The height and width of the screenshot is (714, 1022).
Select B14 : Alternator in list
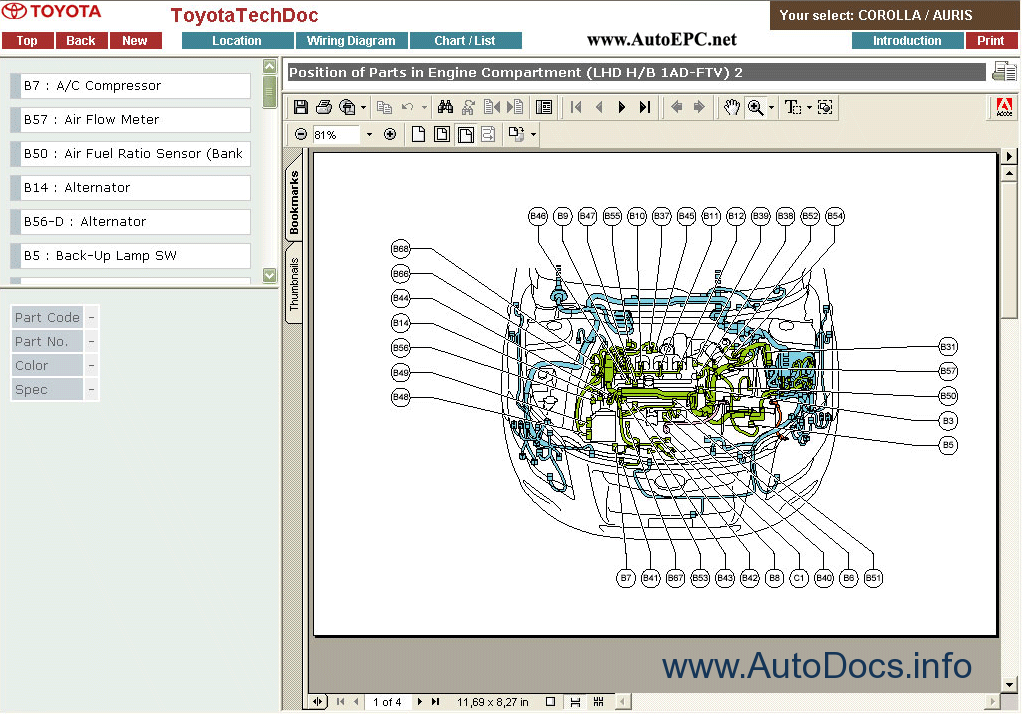(x=130, y=187)
